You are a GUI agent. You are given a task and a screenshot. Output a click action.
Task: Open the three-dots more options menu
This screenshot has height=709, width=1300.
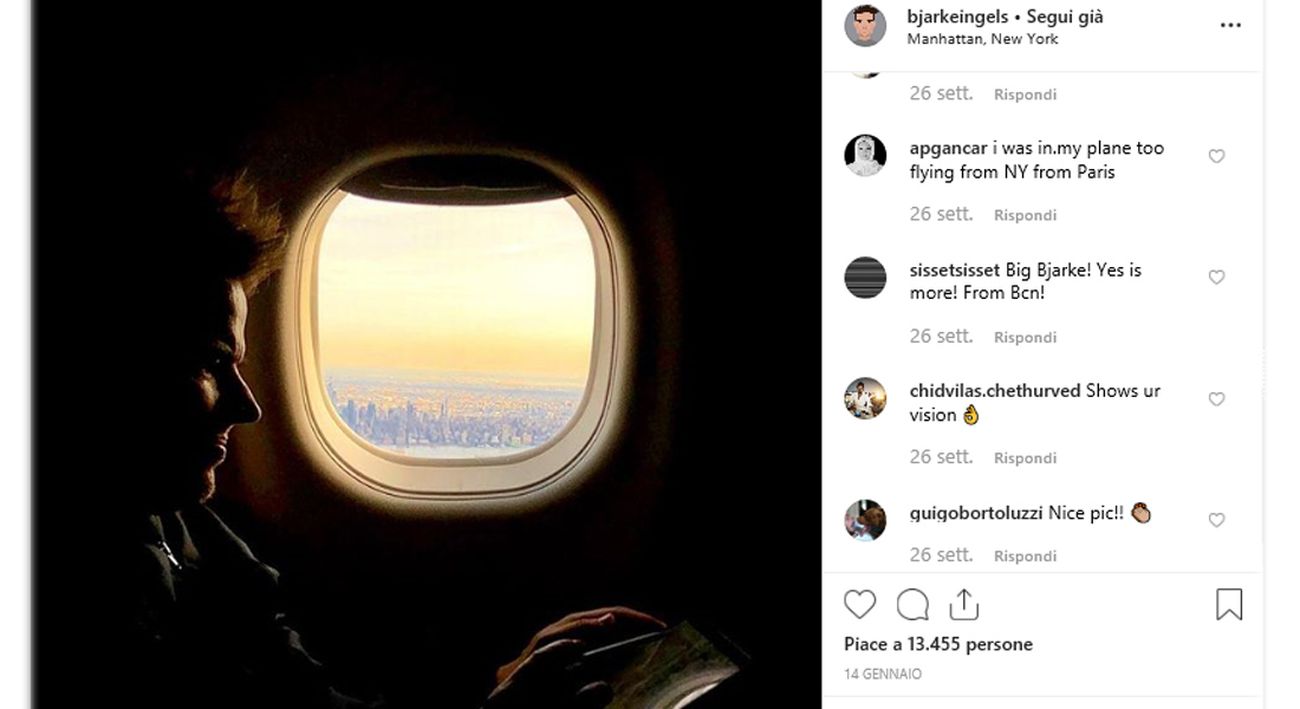[x=1231, y=25]
